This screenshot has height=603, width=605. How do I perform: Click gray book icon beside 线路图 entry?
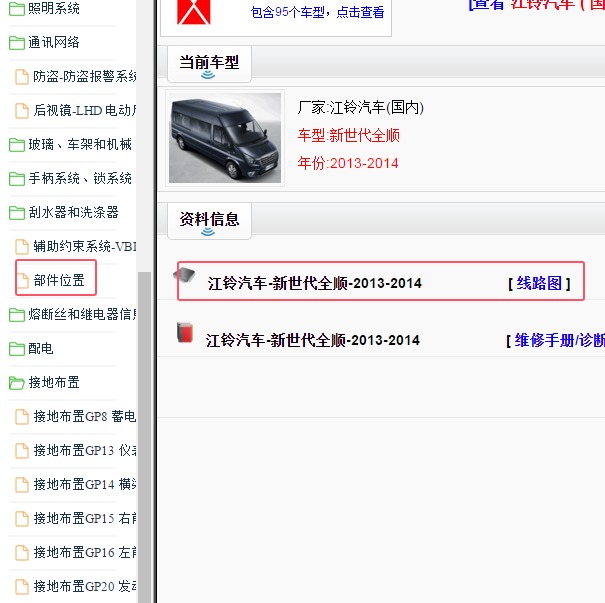point(184,275)
